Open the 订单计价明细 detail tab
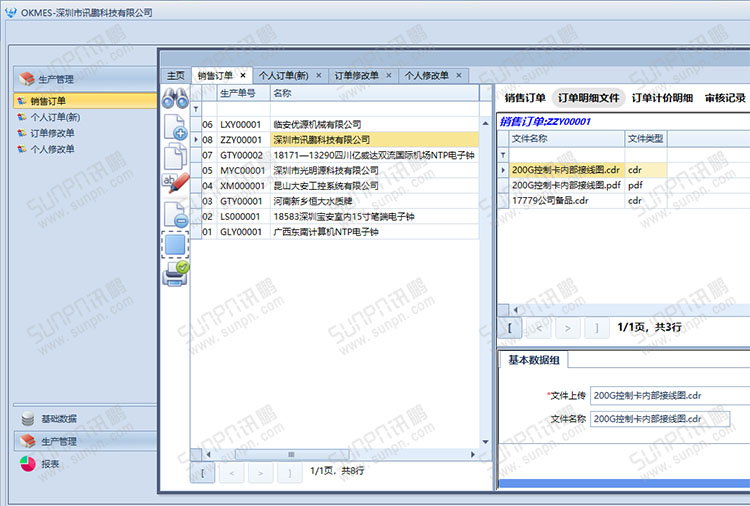750x506 pixels. pyautogui.click(x=662, y=98)
